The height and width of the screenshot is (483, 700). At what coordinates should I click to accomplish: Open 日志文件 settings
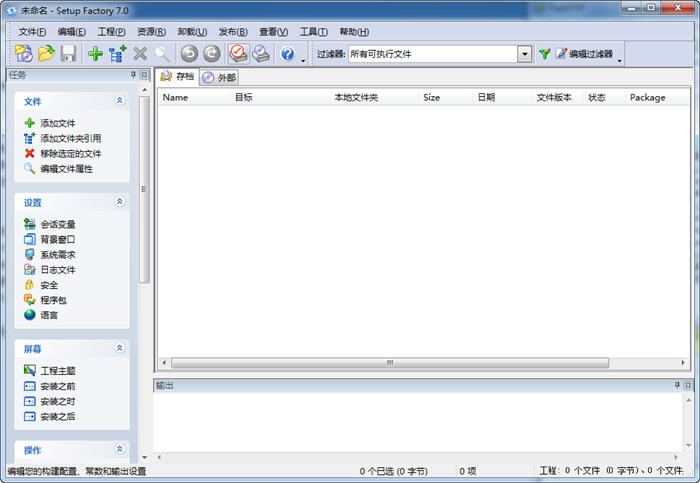50,270
